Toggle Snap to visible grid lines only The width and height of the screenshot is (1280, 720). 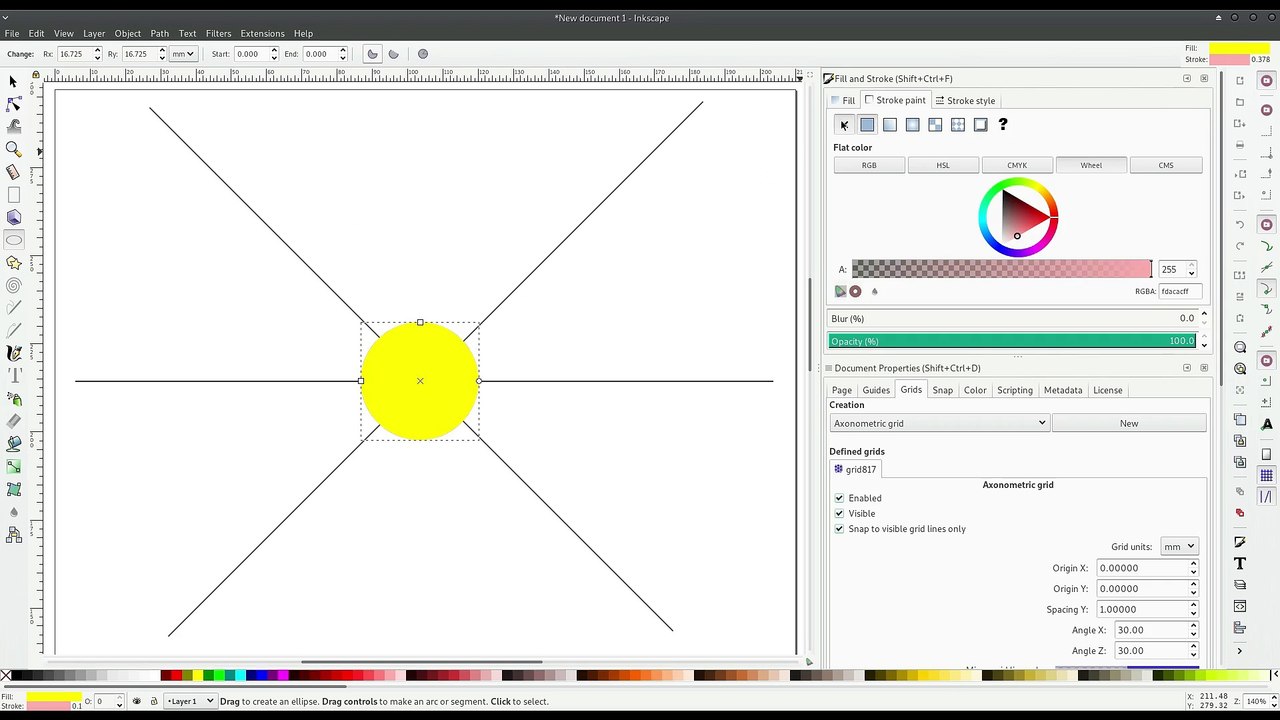839,529
